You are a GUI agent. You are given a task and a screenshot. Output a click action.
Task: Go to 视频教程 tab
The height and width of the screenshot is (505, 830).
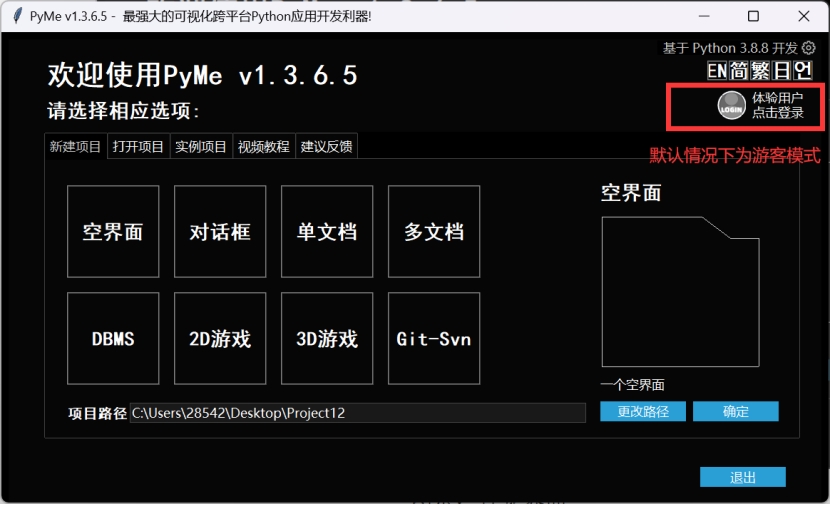(x=264, y=146)
